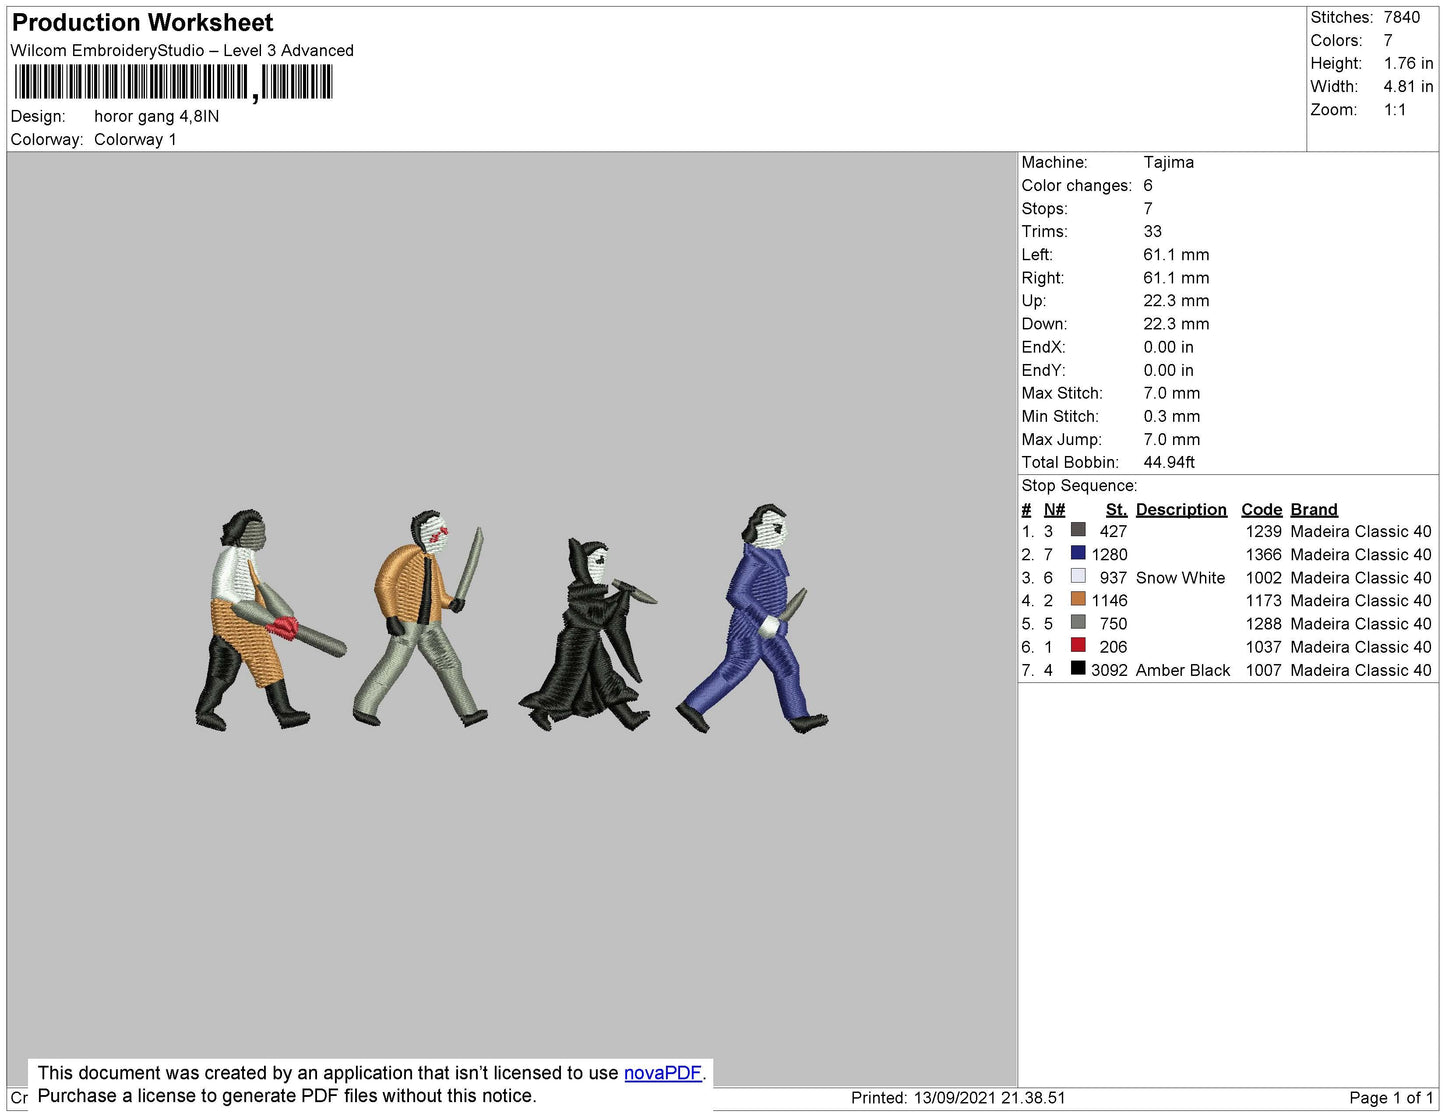
Task: Open the novaPDF hyperlink
Action: coord(663,1073)
